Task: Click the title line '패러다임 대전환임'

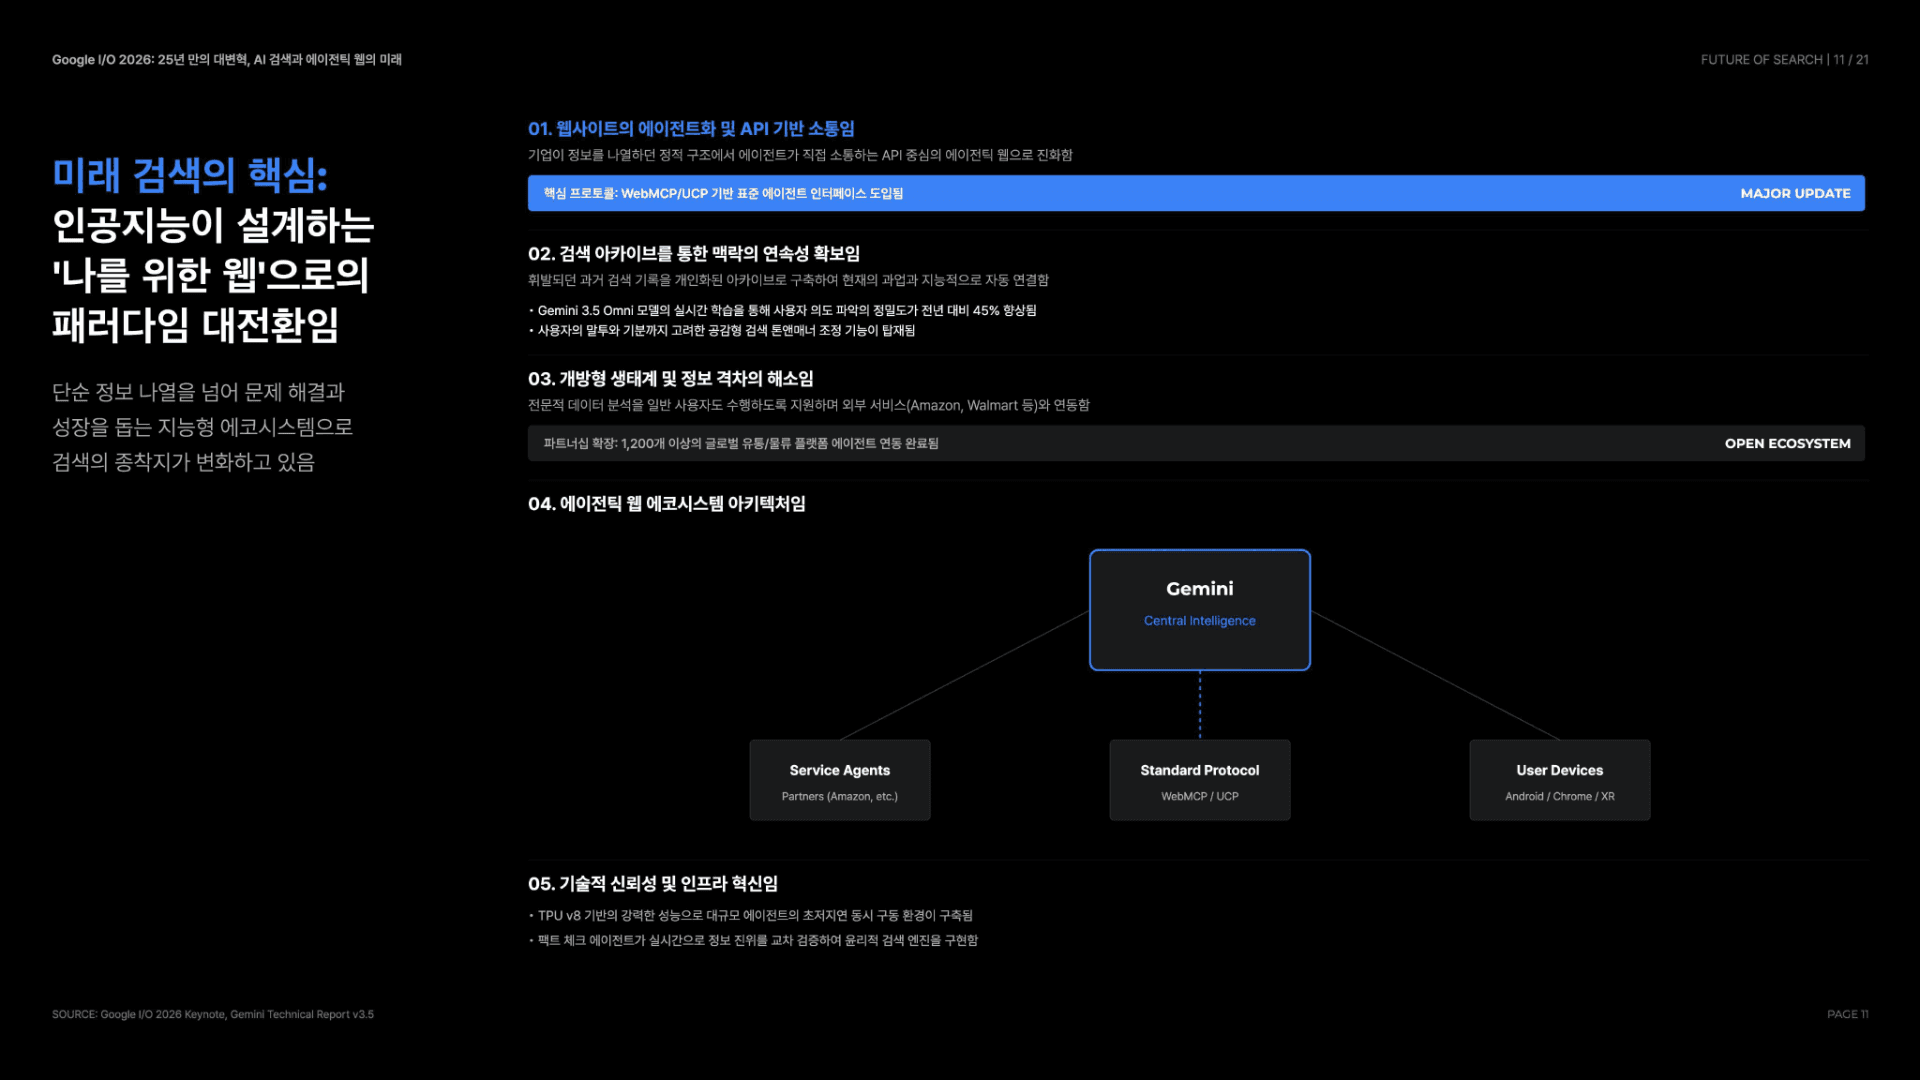Action: (195, 325)
